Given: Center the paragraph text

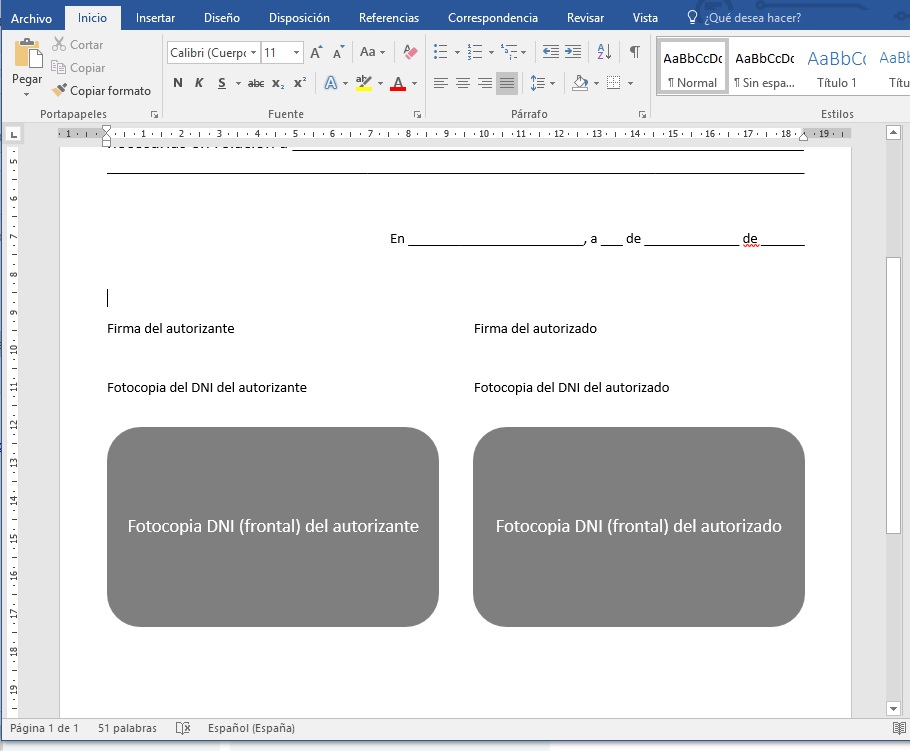Looking at the screenshot, I should (x=463, y=83).
